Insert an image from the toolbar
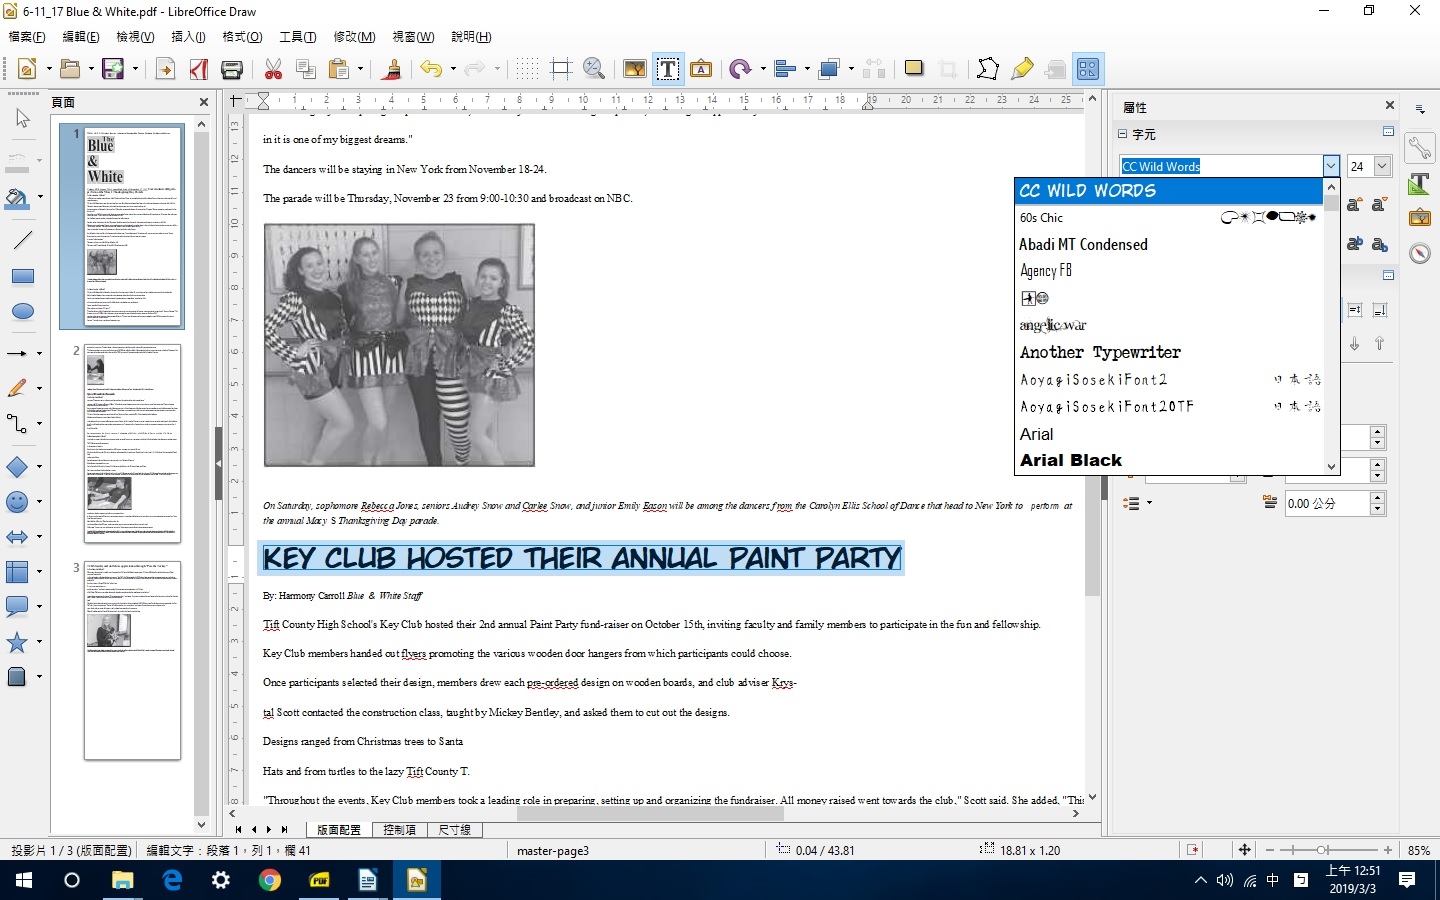This screenshot has width=1440, height=900. (x=635, y=69)
